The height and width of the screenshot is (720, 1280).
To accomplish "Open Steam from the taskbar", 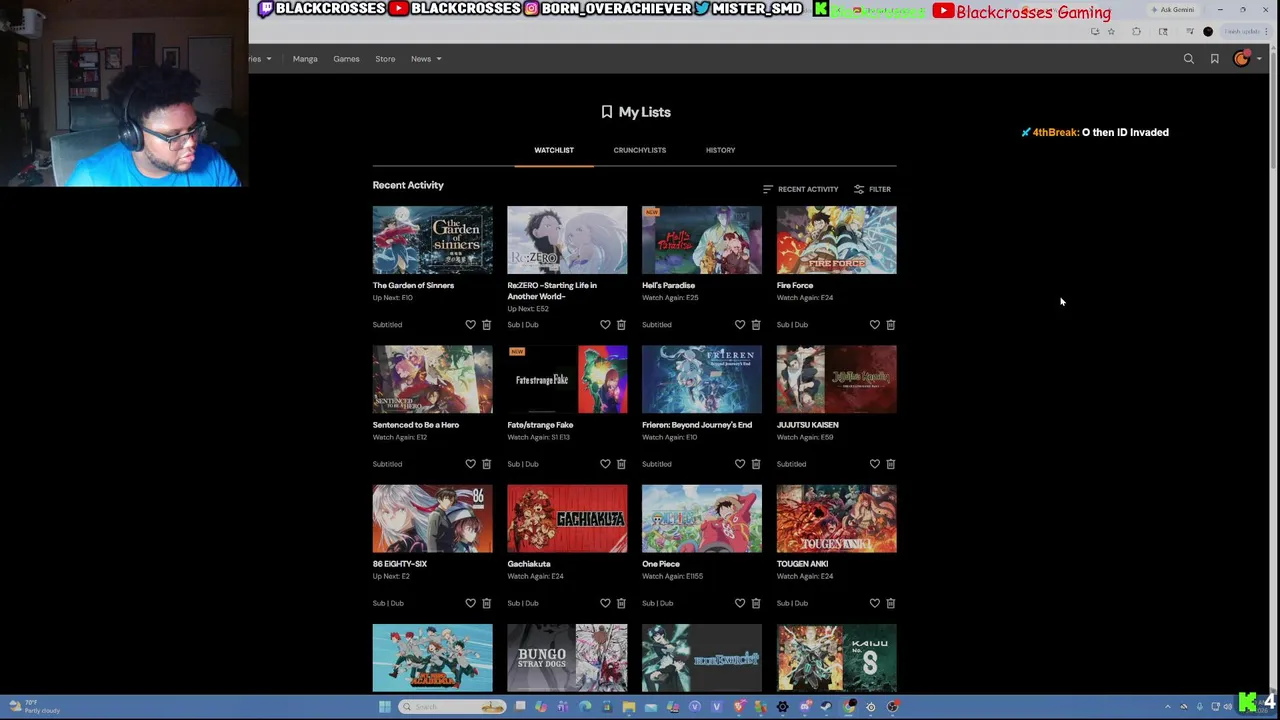I will click(826, 707).
